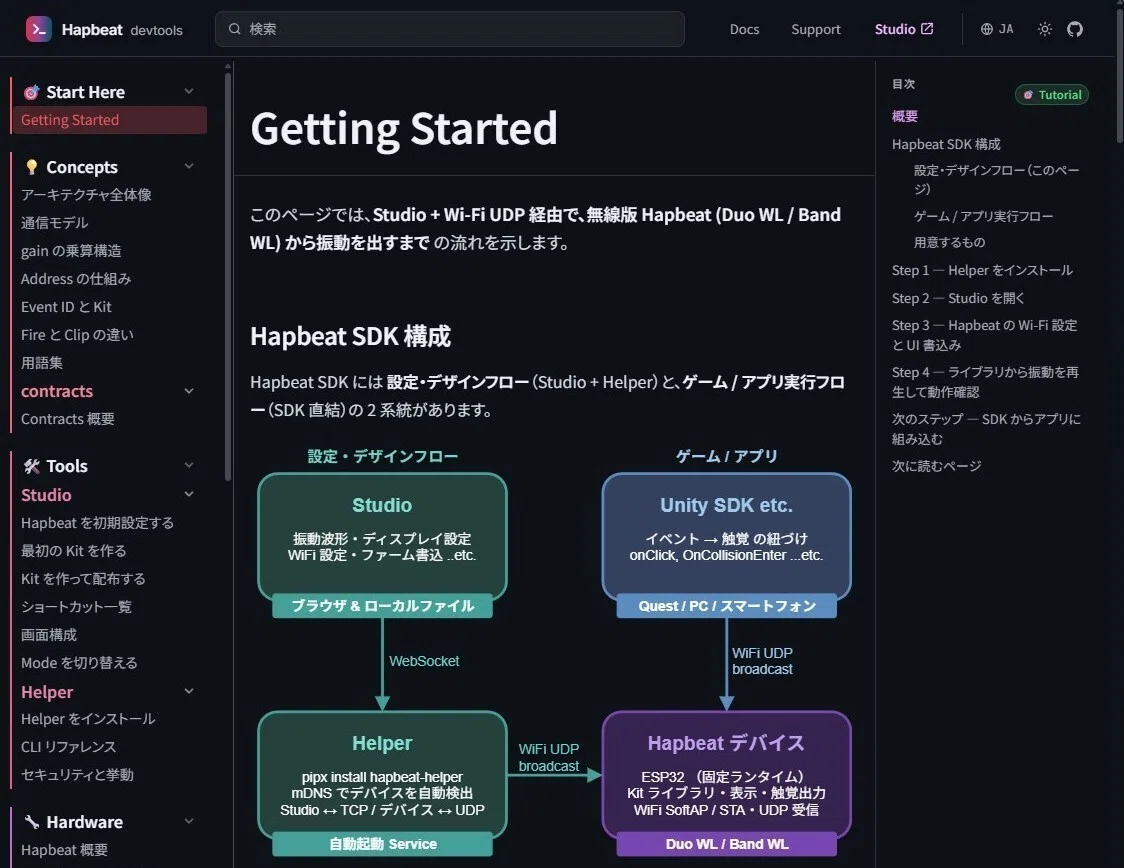Click the globe language icon
The width and height of the screenshot is (1124, 868).
[986, 29]
